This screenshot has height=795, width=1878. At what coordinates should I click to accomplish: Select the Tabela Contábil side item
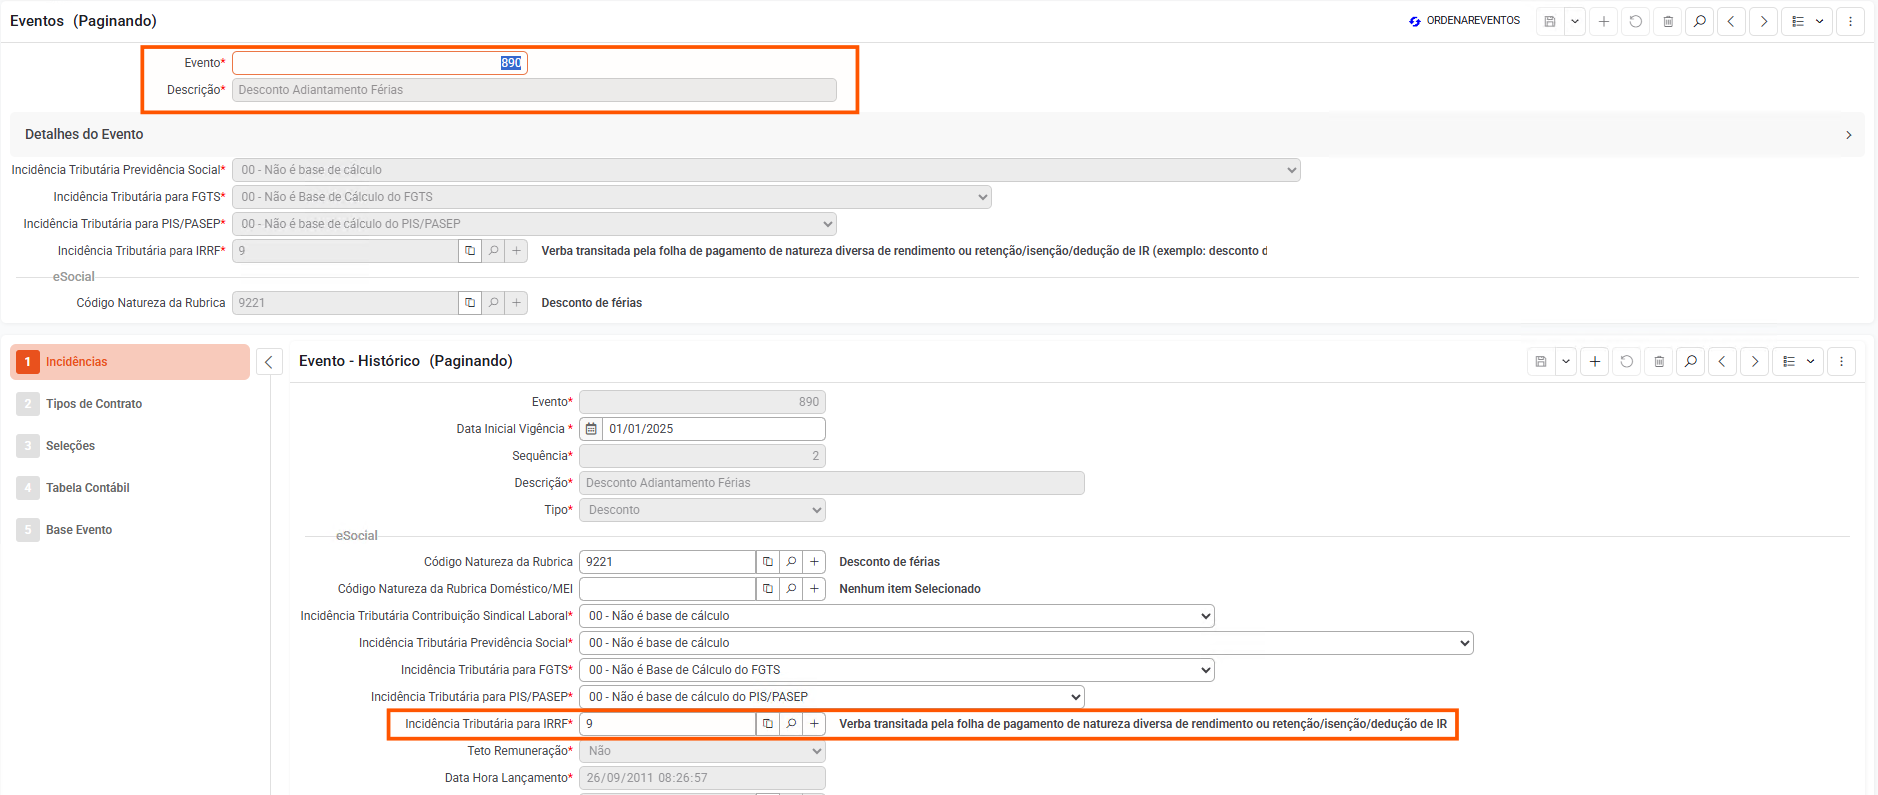(x=88, y=488)
